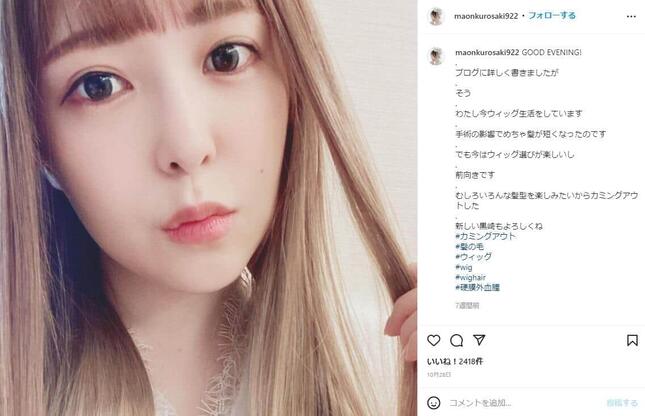Image resolution: width=645 pixels, height=416 pixels.
Task: Open the selfie photo of the post
Action: (x=209, y=208)
